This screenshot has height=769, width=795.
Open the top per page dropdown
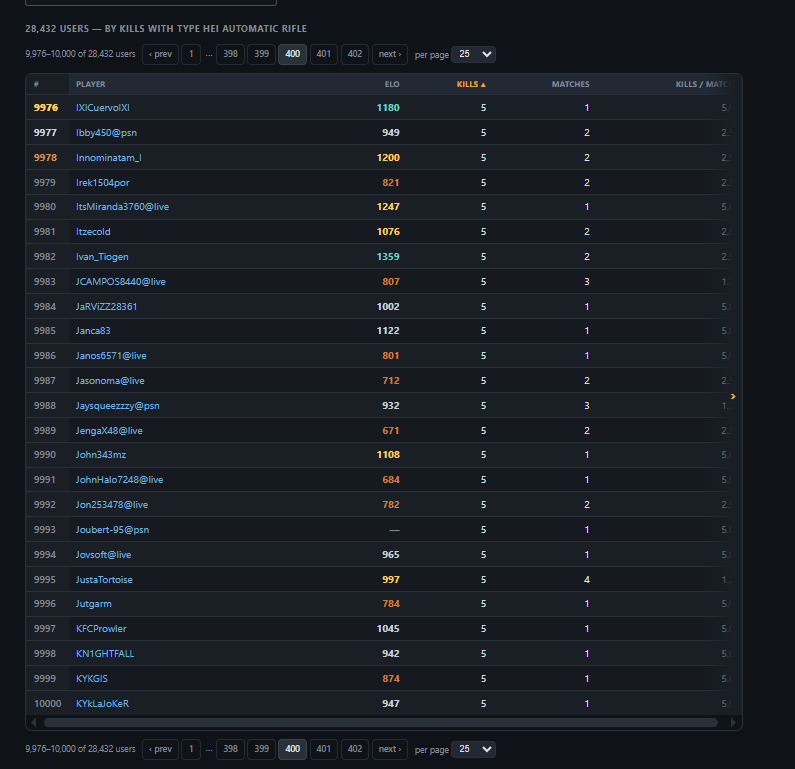click(473, 54)
